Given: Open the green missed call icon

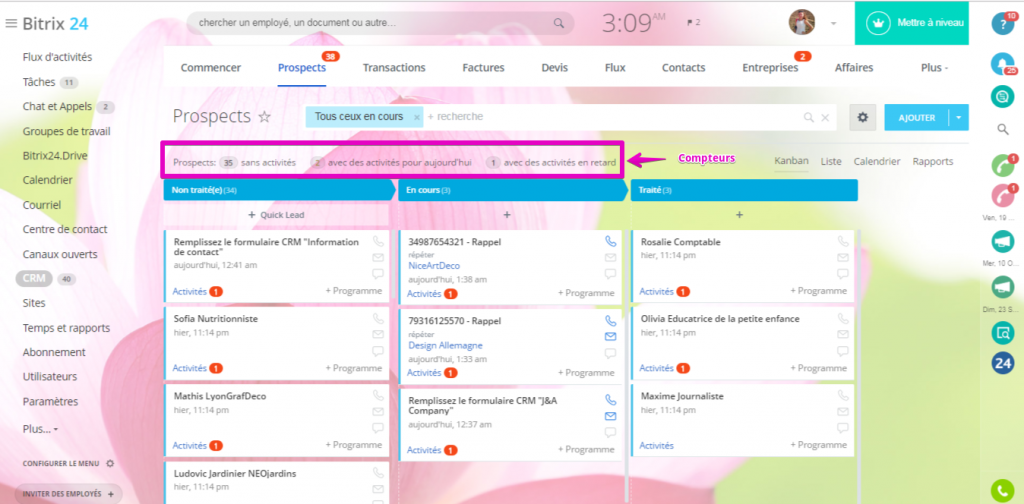Looking at the screenshot, I should coord(1002,166).
